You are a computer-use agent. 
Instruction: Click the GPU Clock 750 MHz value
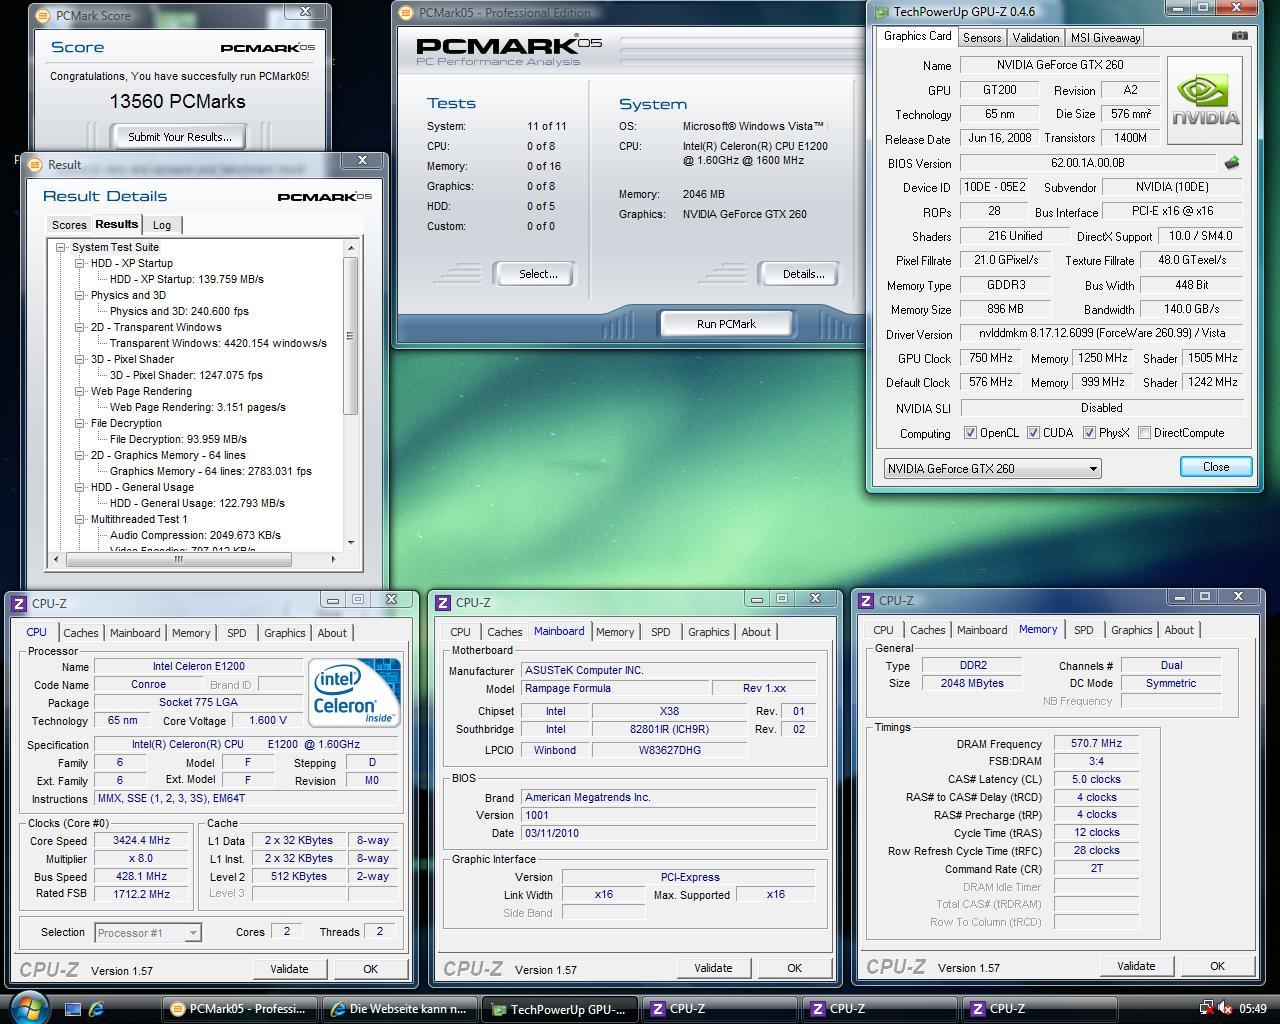(991, 358)
